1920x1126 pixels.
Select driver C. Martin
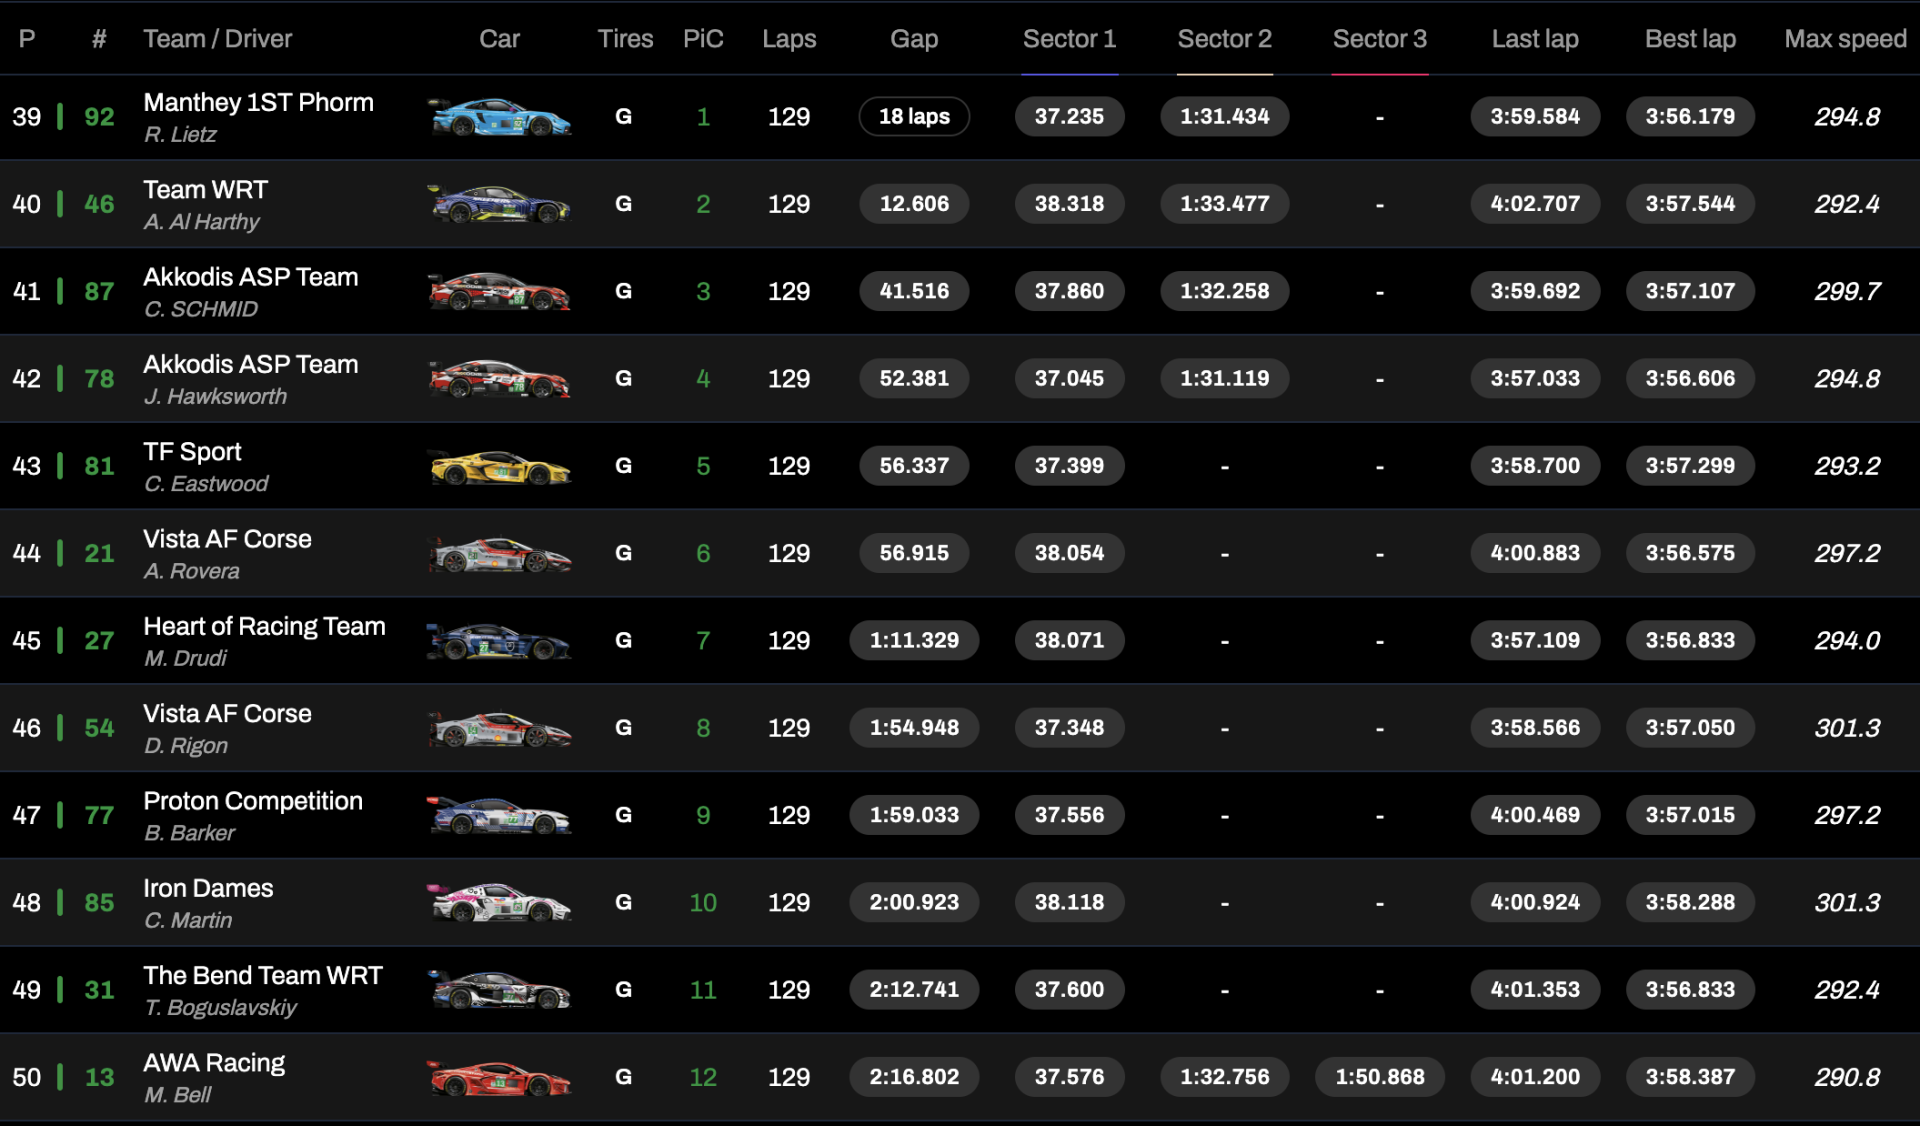[188, 920]
